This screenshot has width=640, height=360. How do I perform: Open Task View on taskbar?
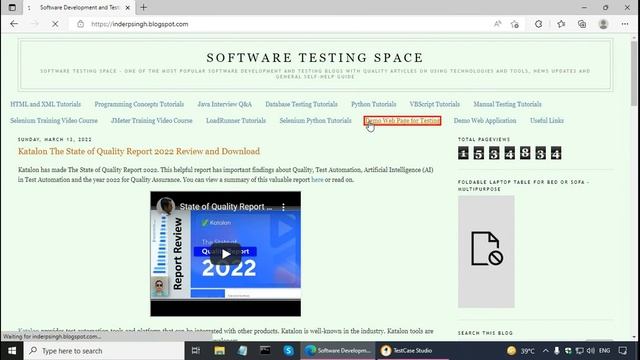coord(196,351)
